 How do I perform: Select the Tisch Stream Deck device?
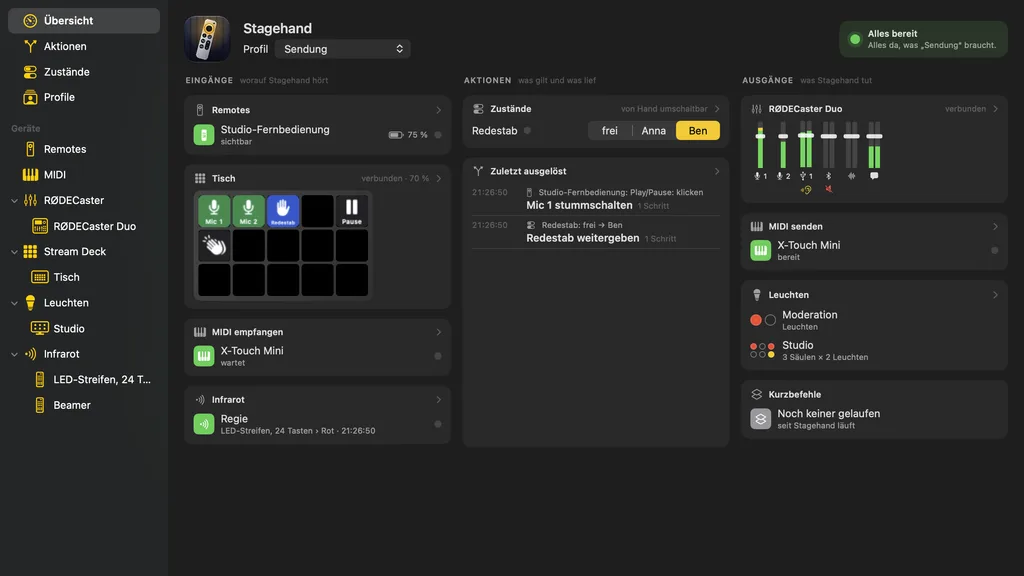tap(84, 277)
